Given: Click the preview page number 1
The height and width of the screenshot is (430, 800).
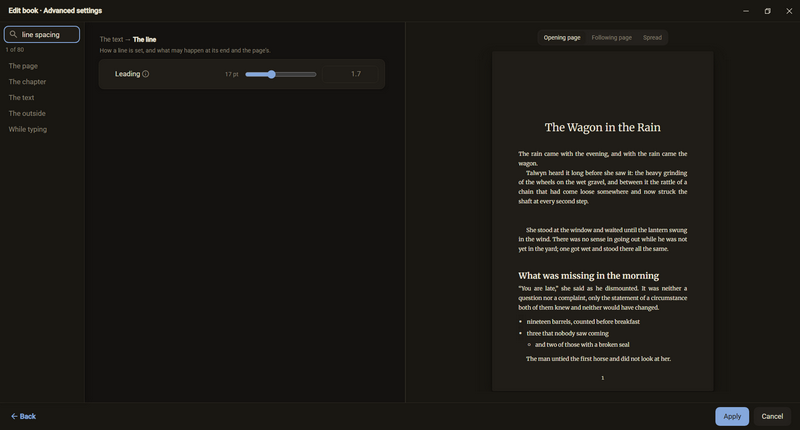Looking at the screenshot, I should (603, 378).
